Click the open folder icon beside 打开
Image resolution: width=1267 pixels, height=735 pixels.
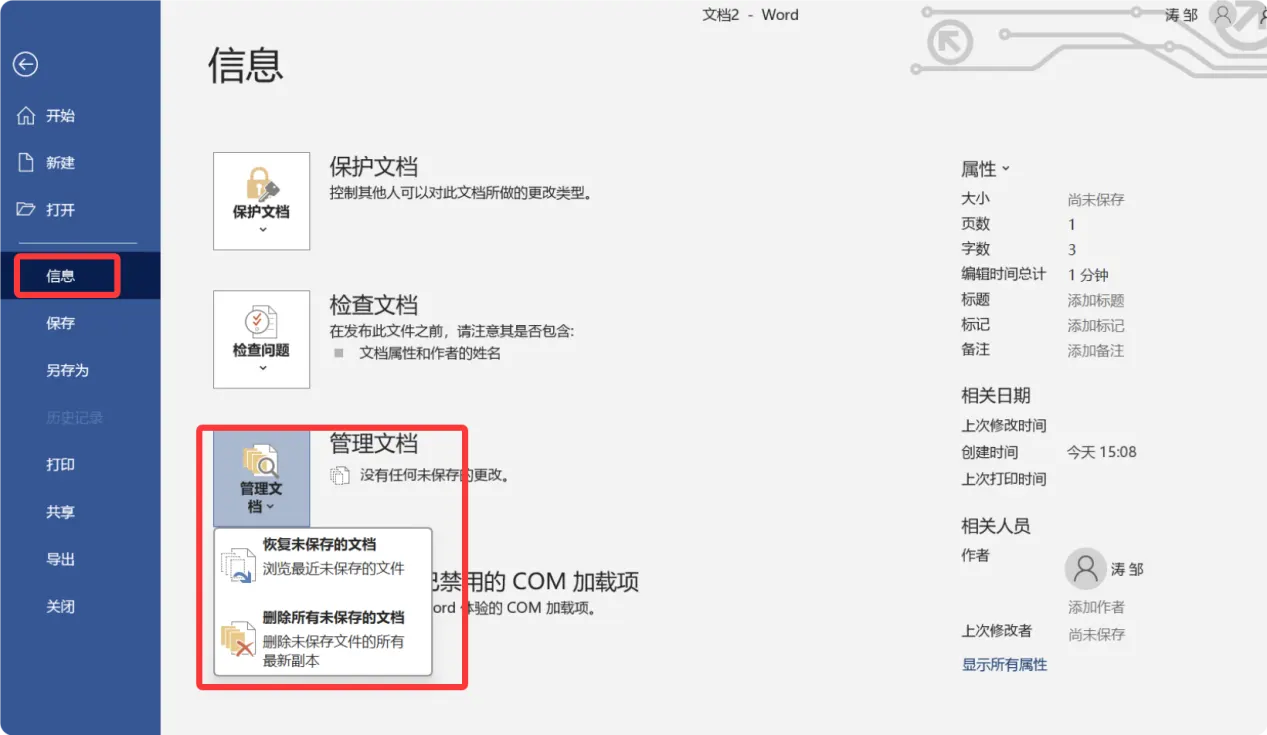pos(27,209)
